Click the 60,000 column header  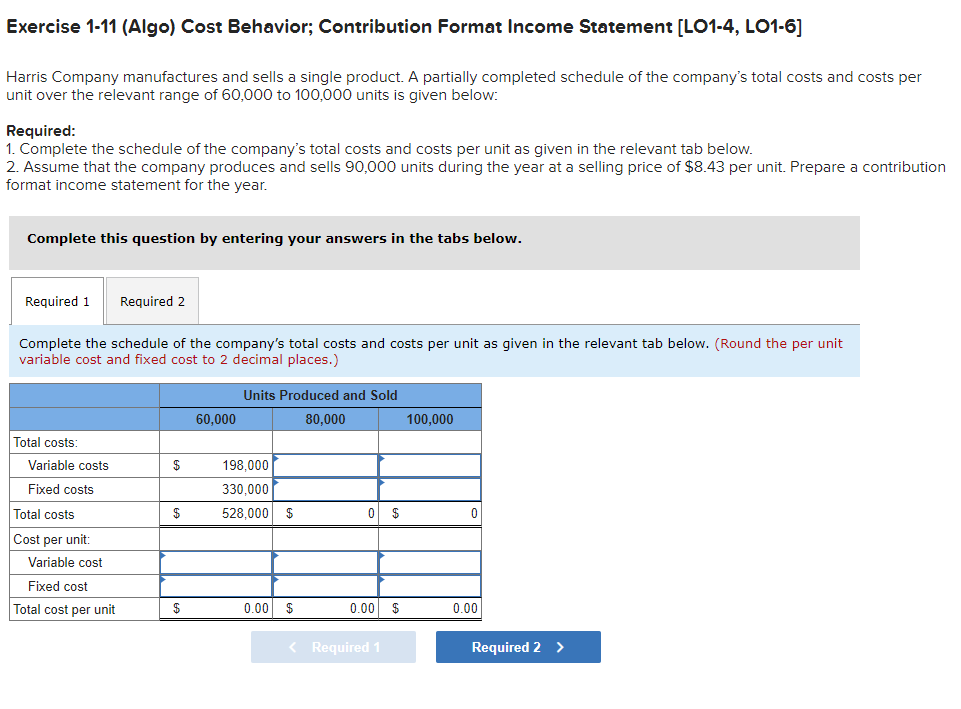[x=215, y=419]
